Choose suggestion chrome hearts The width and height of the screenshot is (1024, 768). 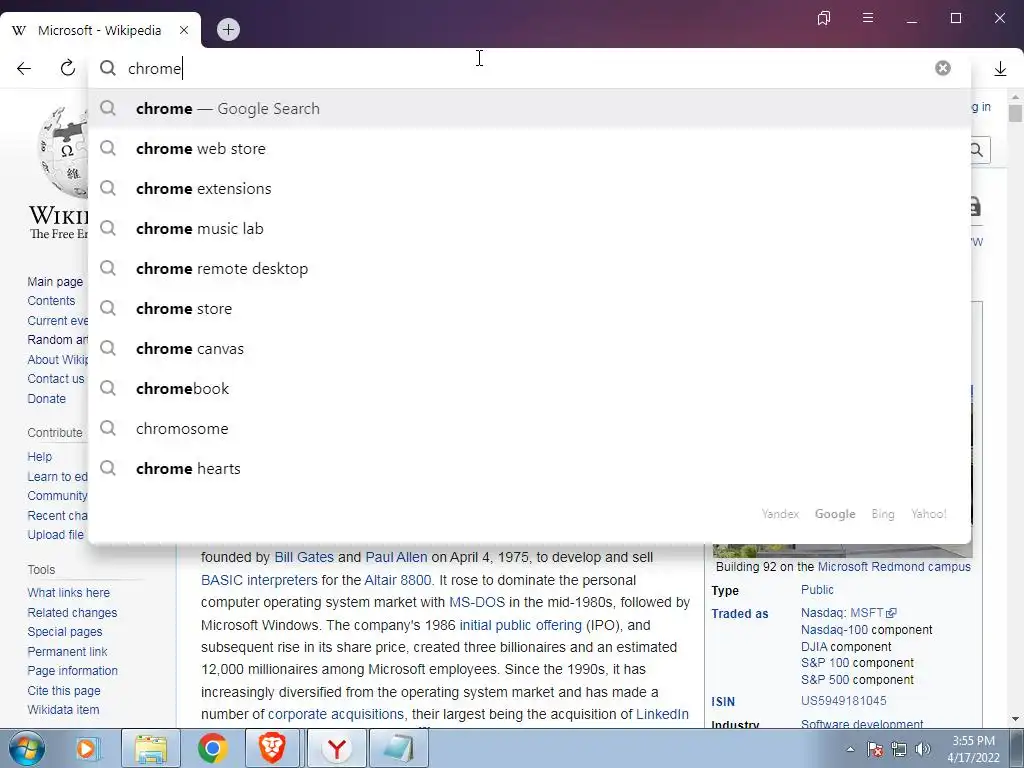(530, 468)
